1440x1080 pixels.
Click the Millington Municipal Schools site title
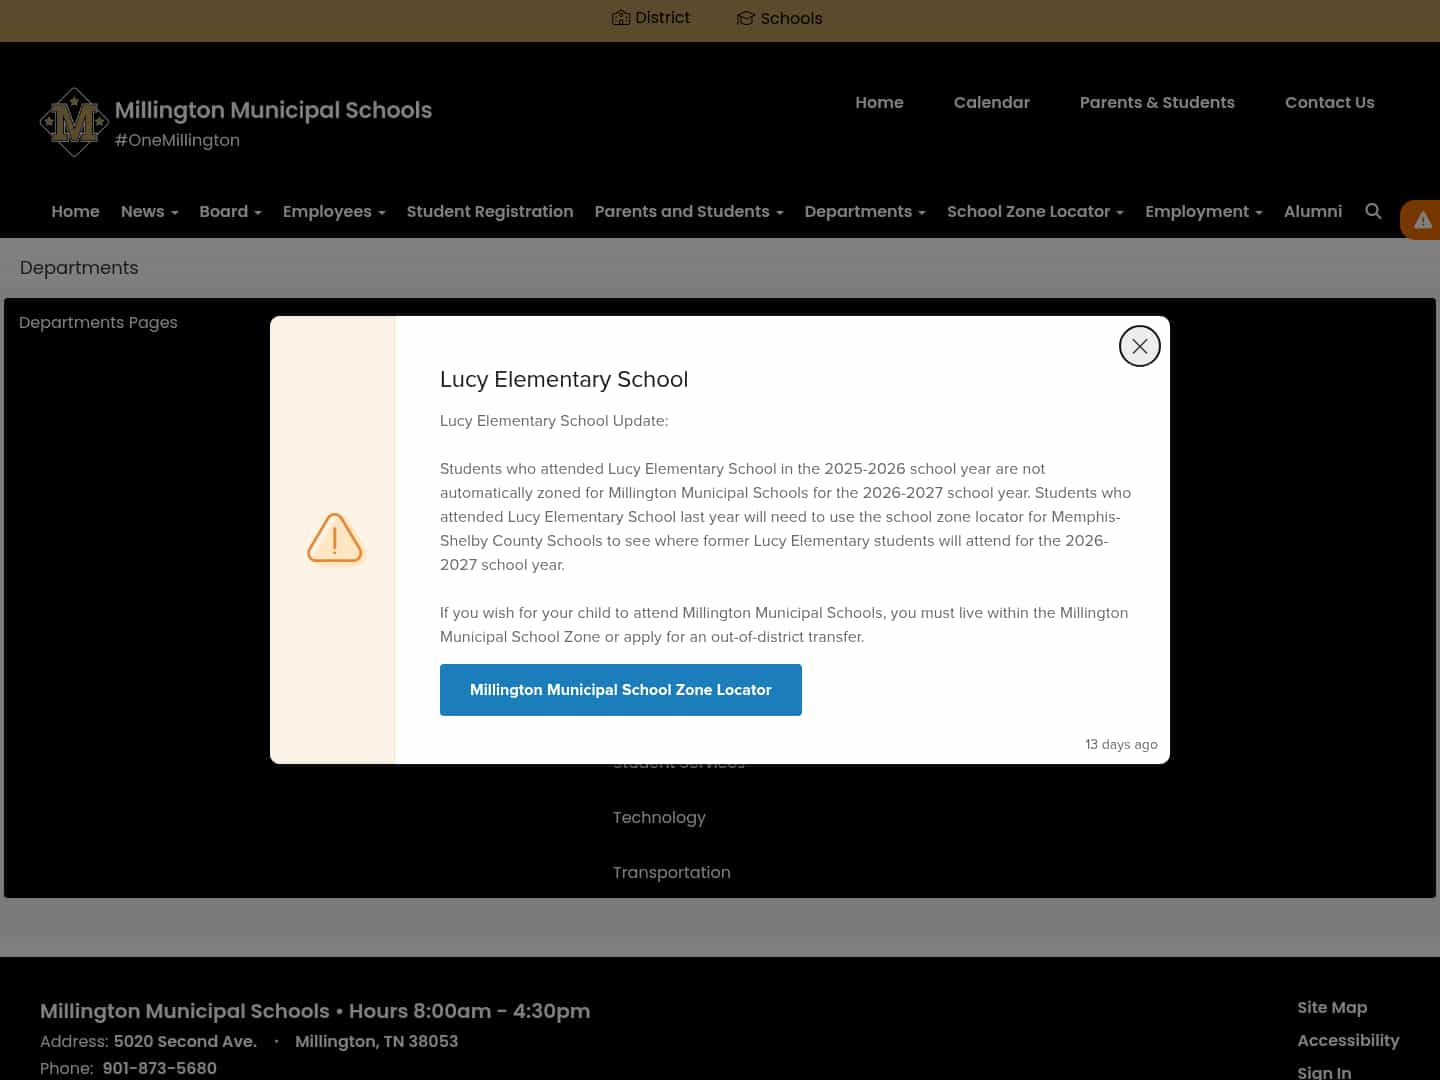pyautogui.click(x=273, y=110)
